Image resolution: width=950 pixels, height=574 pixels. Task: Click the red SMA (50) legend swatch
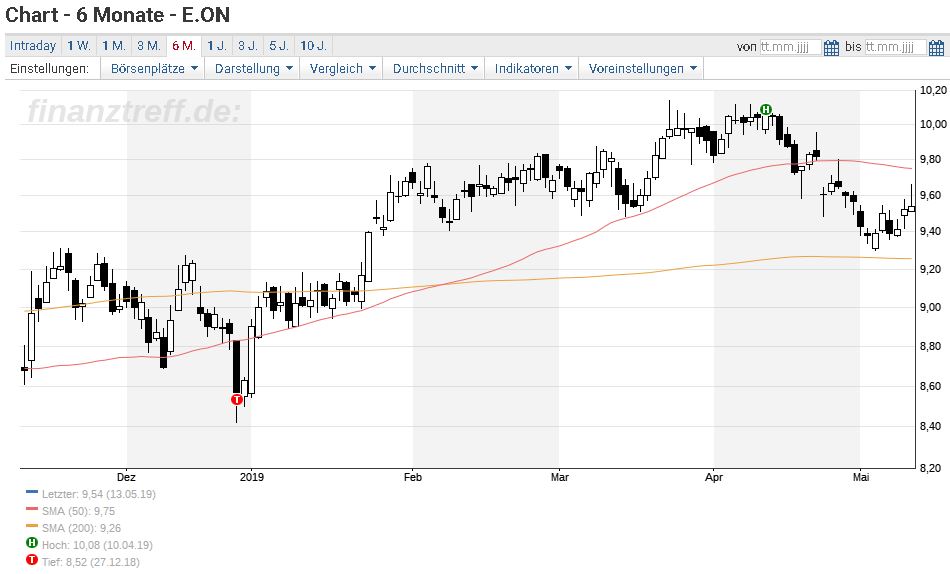click(x=32, y=510)
